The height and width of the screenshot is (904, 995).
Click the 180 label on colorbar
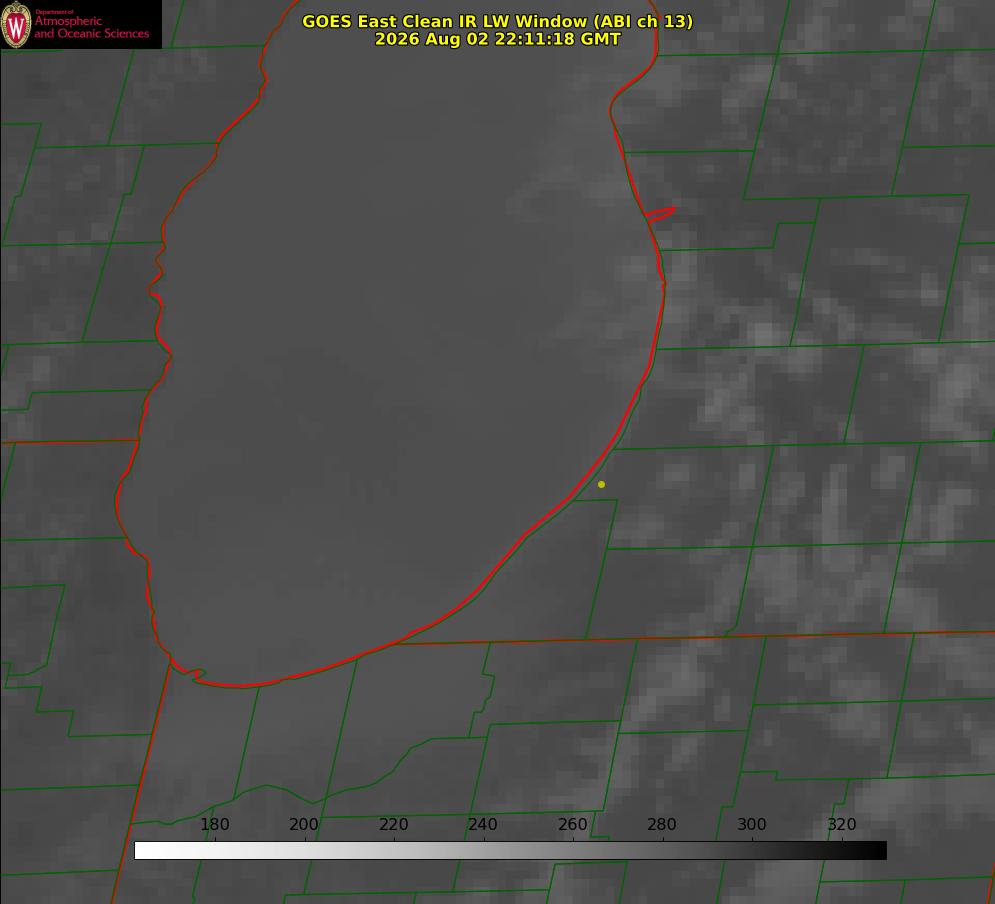click(214, 824)
